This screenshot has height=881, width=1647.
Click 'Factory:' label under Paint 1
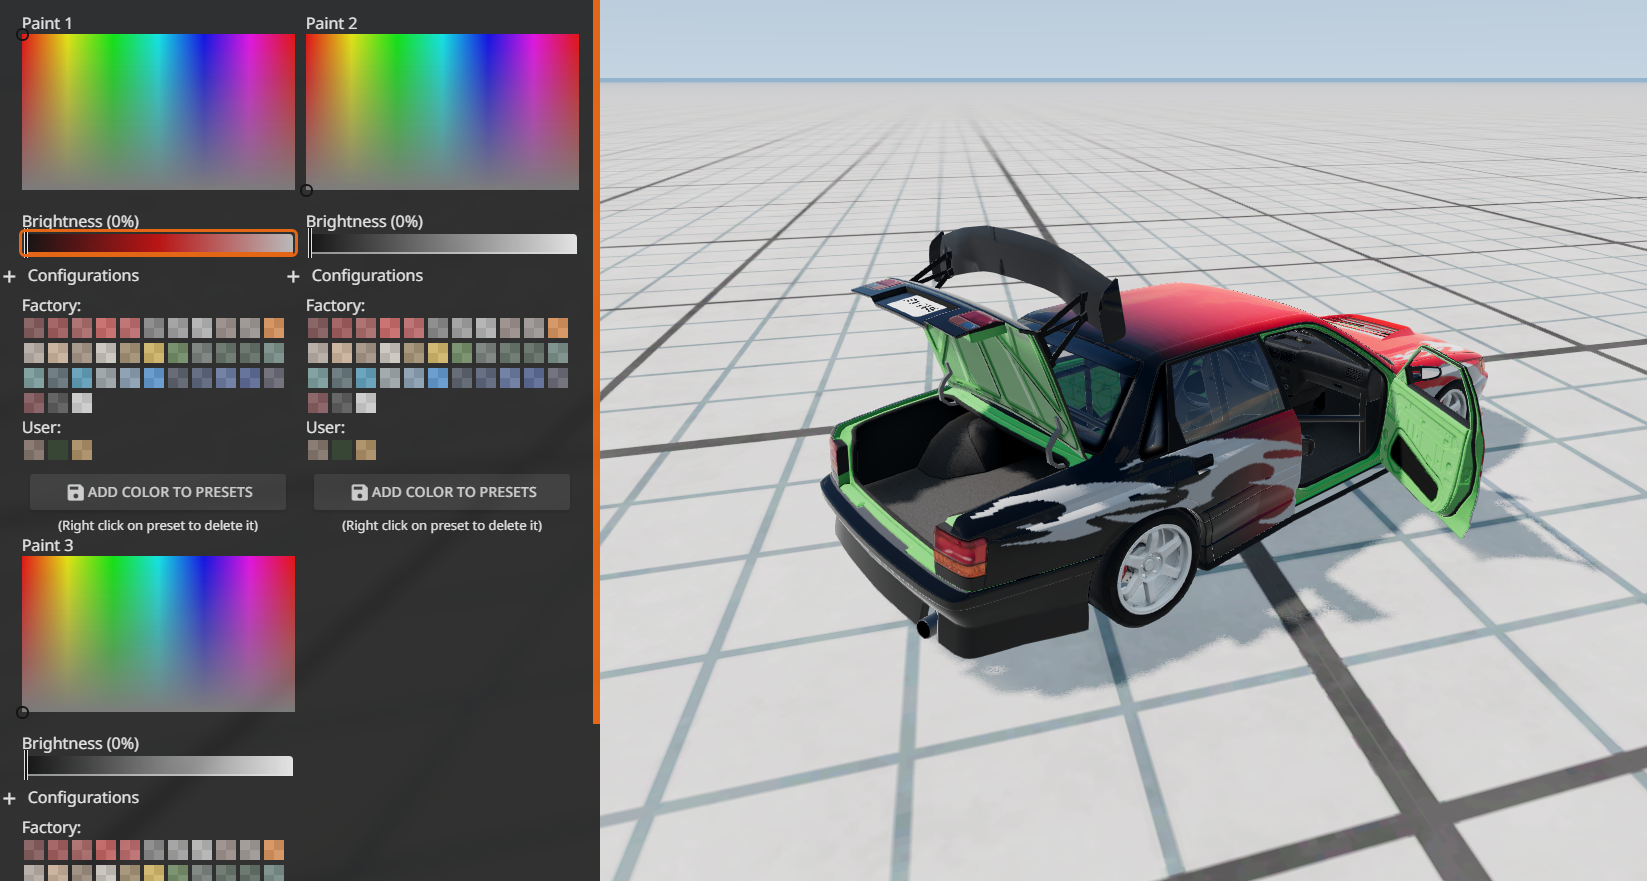click(x=52, y=305)
